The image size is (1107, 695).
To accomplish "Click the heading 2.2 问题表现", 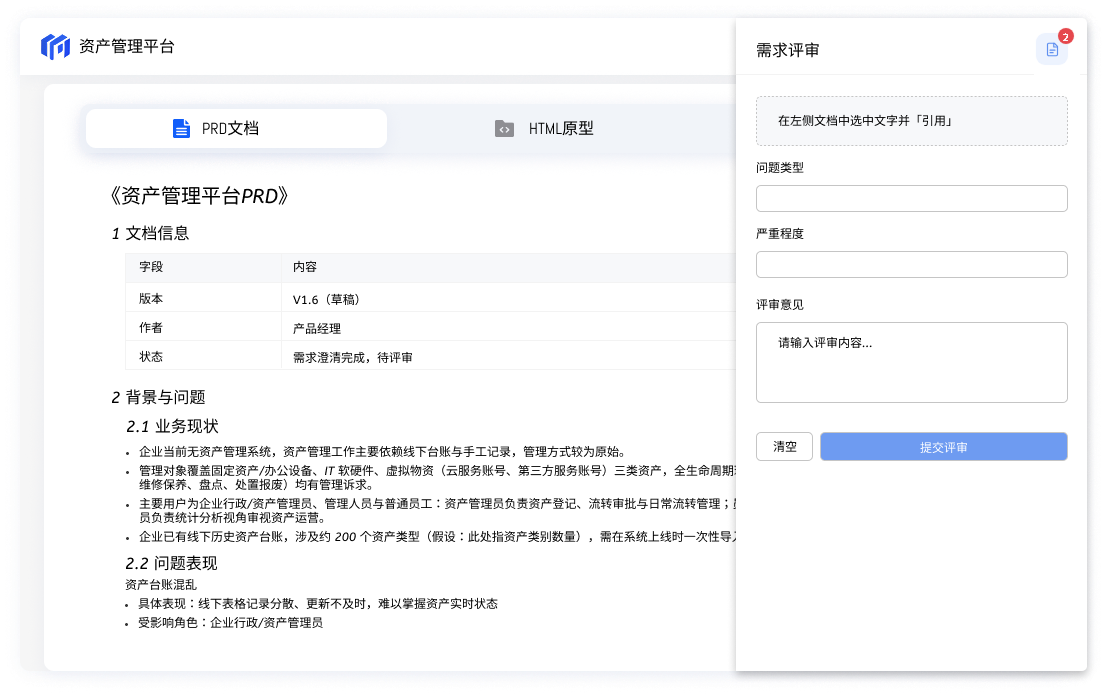I will [172, 563].
